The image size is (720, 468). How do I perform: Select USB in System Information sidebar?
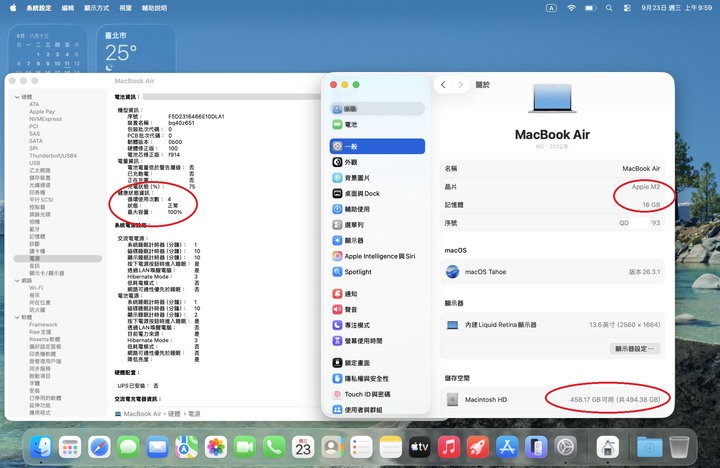(34, 163)
